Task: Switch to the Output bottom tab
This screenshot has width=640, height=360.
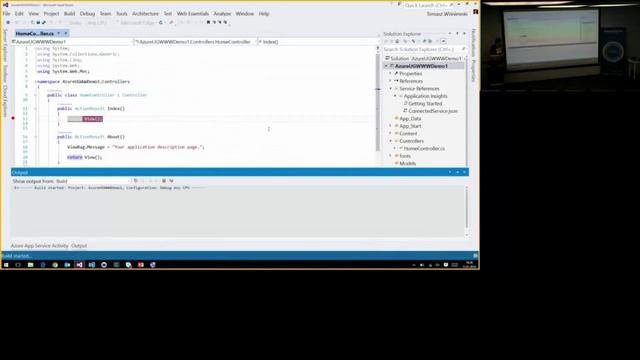Action: click(x=79, y=246)
